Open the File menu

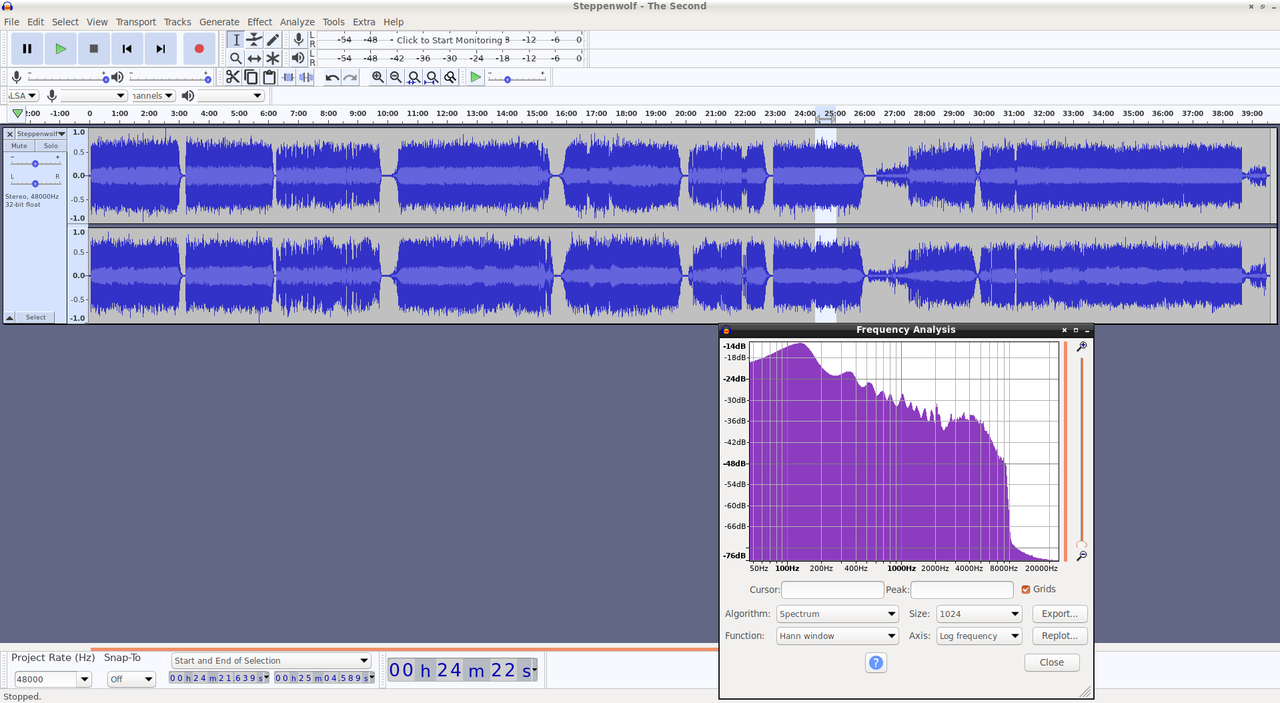(12, 22)
